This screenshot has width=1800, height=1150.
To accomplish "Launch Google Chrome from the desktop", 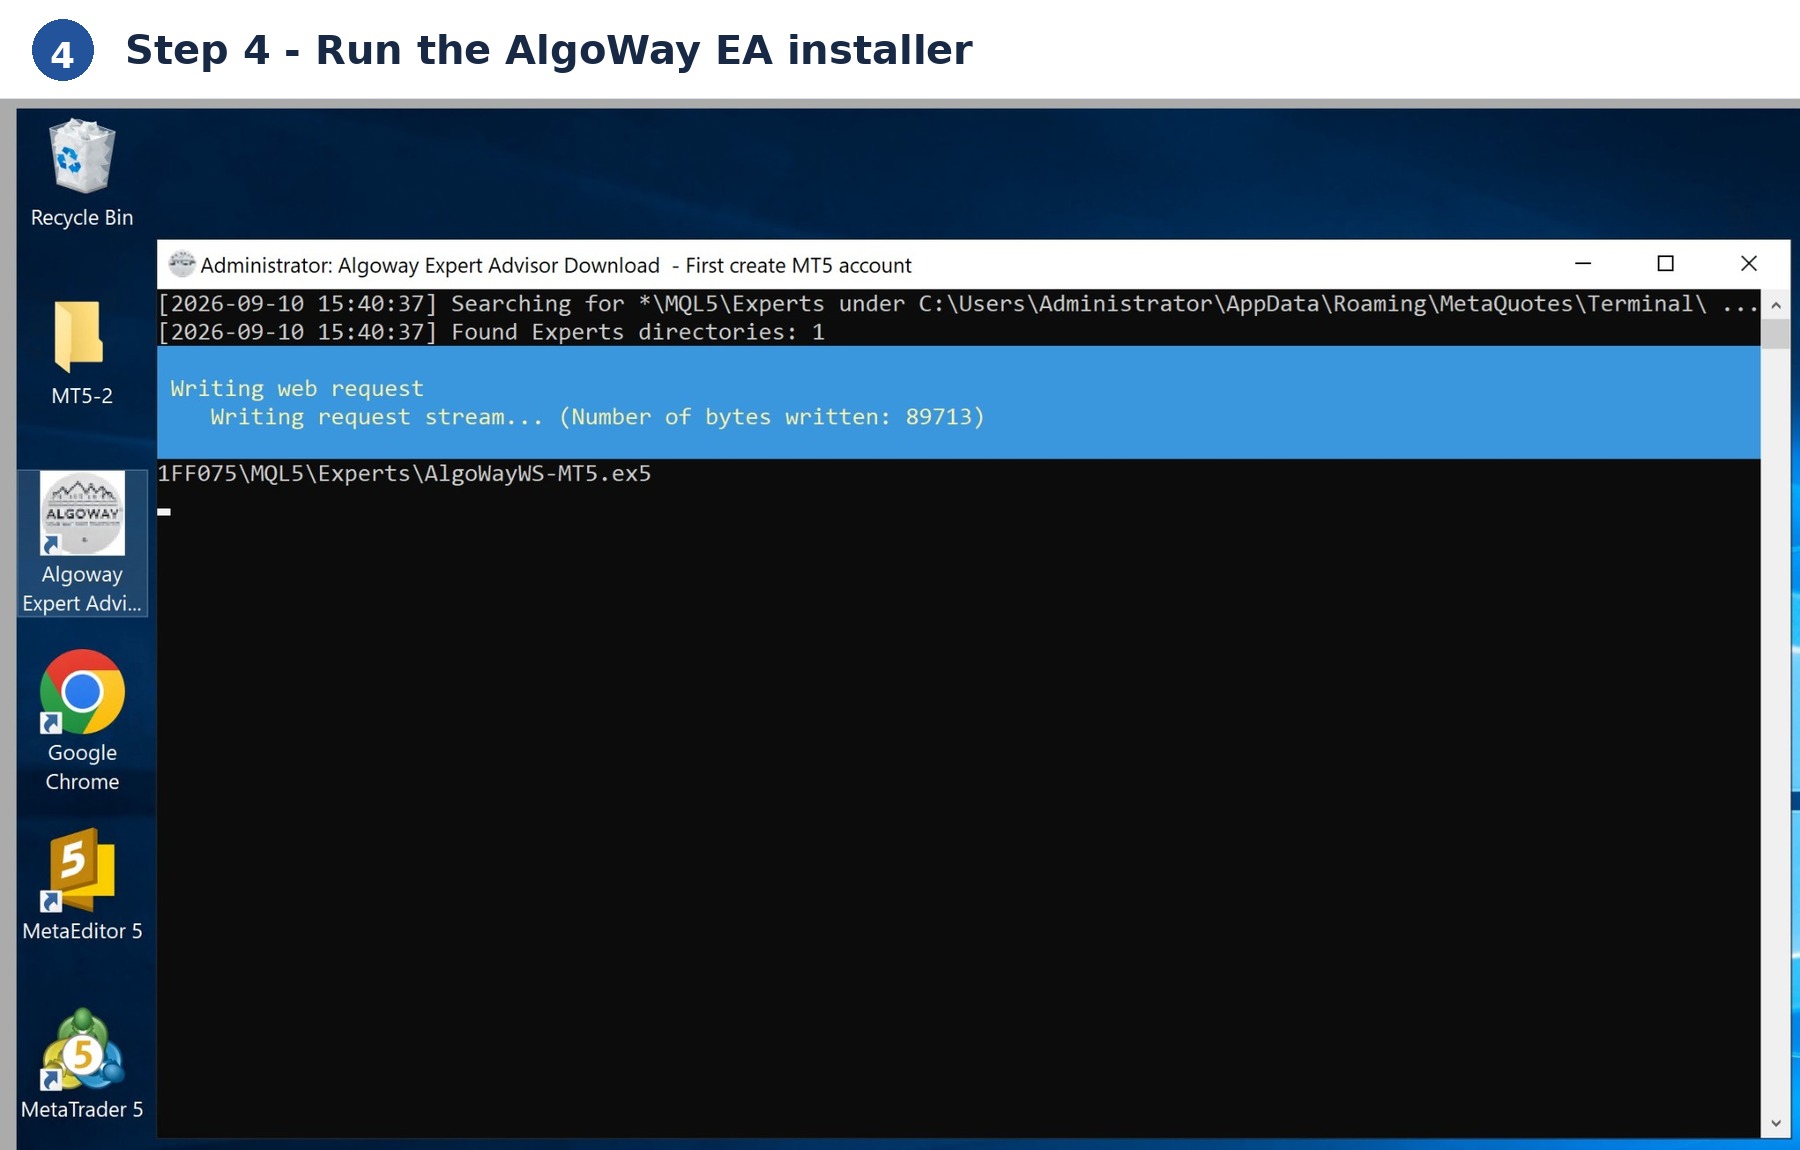I will click(82, 721).
